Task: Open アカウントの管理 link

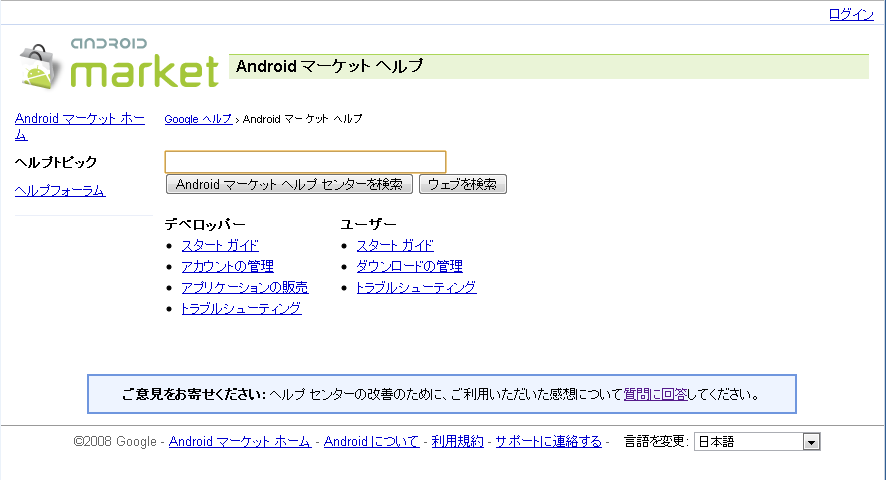Action: click(x=227, y=266)
